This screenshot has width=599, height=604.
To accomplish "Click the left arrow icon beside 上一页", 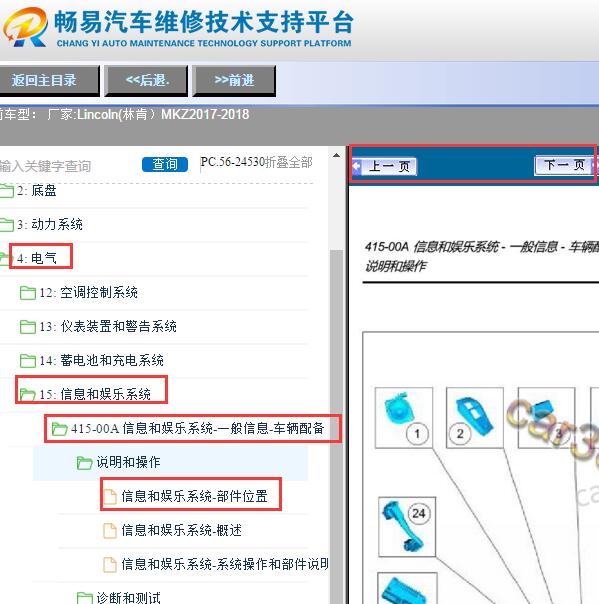I will pos(356,166).
